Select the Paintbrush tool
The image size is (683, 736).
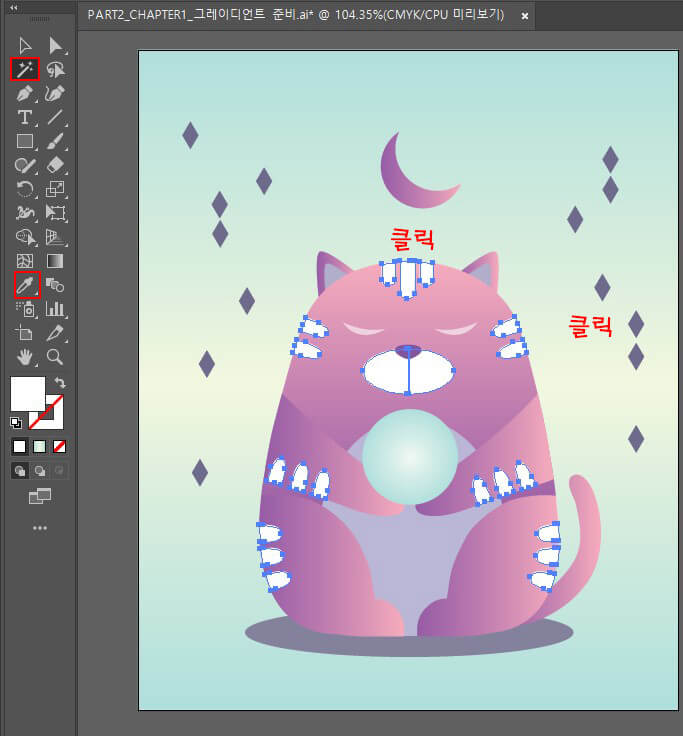[x=55, y=141]
